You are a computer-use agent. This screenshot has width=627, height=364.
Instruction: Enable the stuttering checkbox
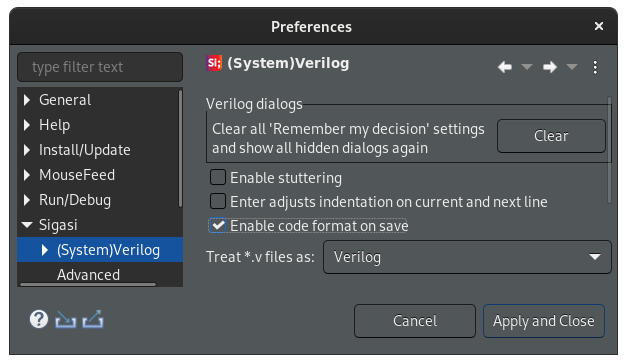point(218,177)
